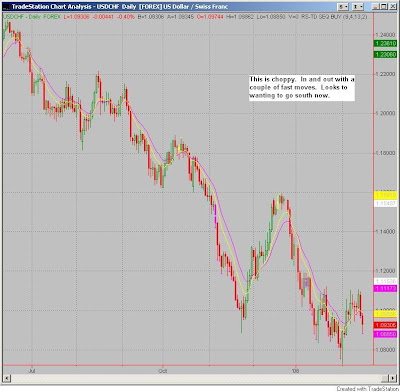400x392 pixels.
Task: Click the "USDCHF - Daily FOREX" status label
Action: pyautogui.click(x=32, y=16)
